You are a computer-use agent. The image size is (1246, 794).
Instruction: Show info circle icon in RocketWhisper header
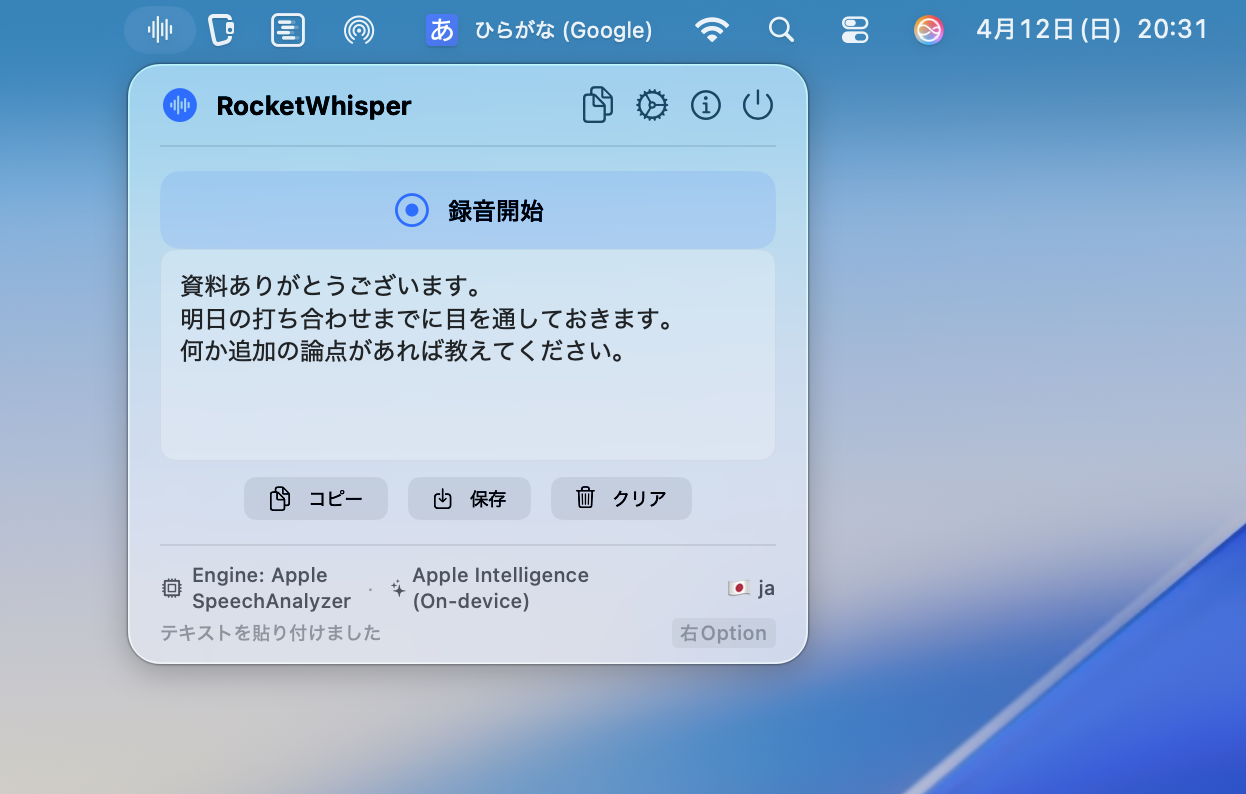[x=706, y=105]
